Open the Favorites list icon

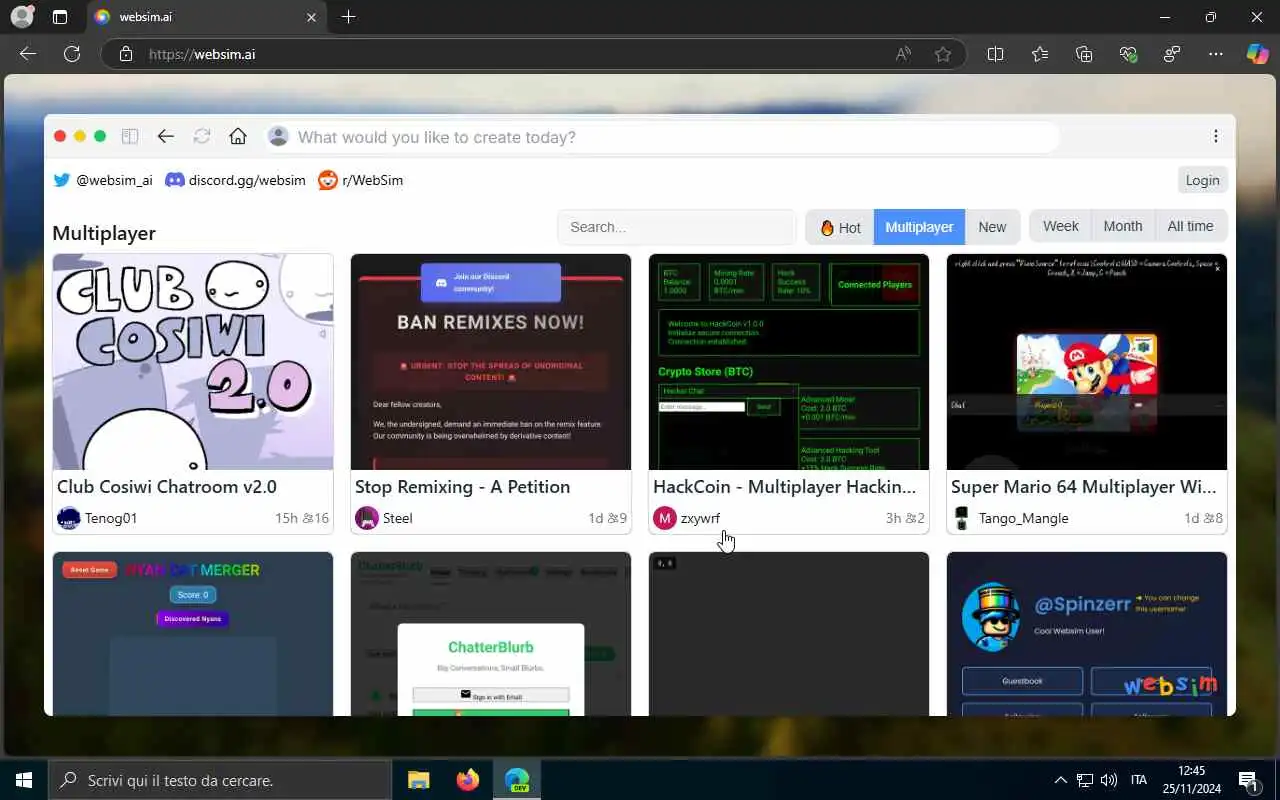point(1040,54)
